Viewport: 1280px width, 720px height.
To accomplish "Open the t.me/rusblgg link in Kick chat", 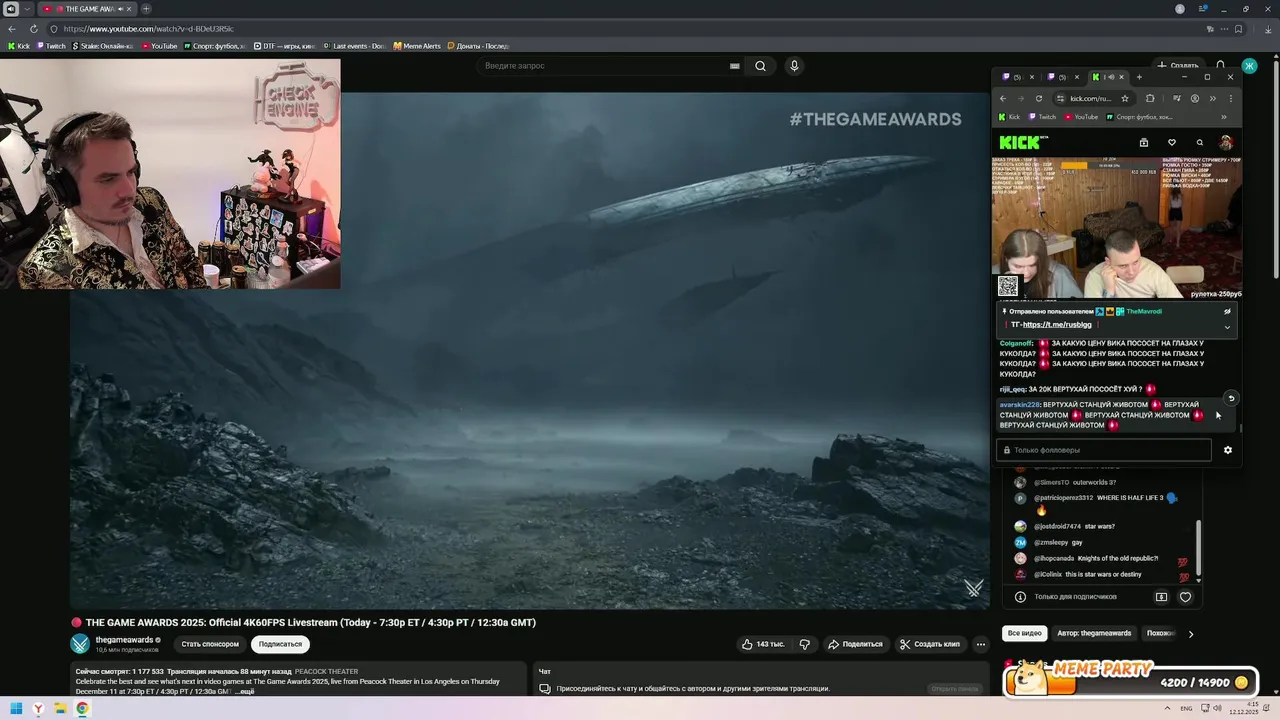I will [x=1056, y=325].
